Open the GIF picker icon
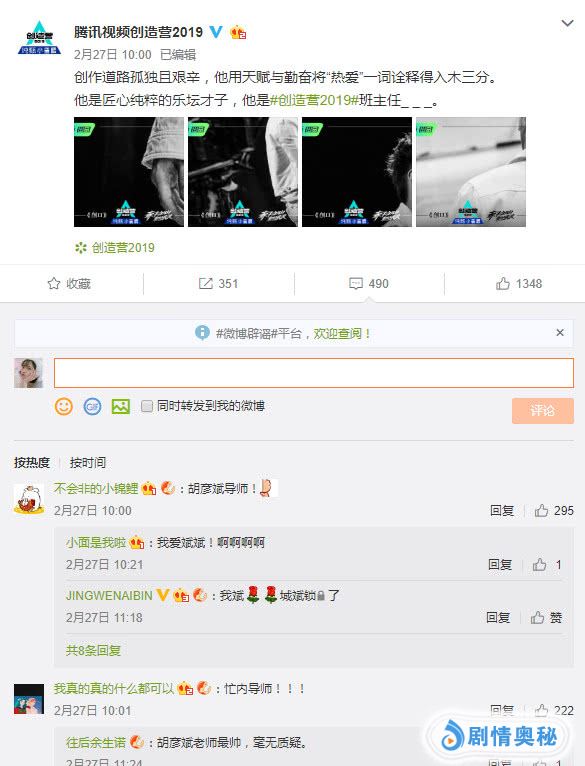The width and height of the screenshot is (585, 766). tap(92, 406)
